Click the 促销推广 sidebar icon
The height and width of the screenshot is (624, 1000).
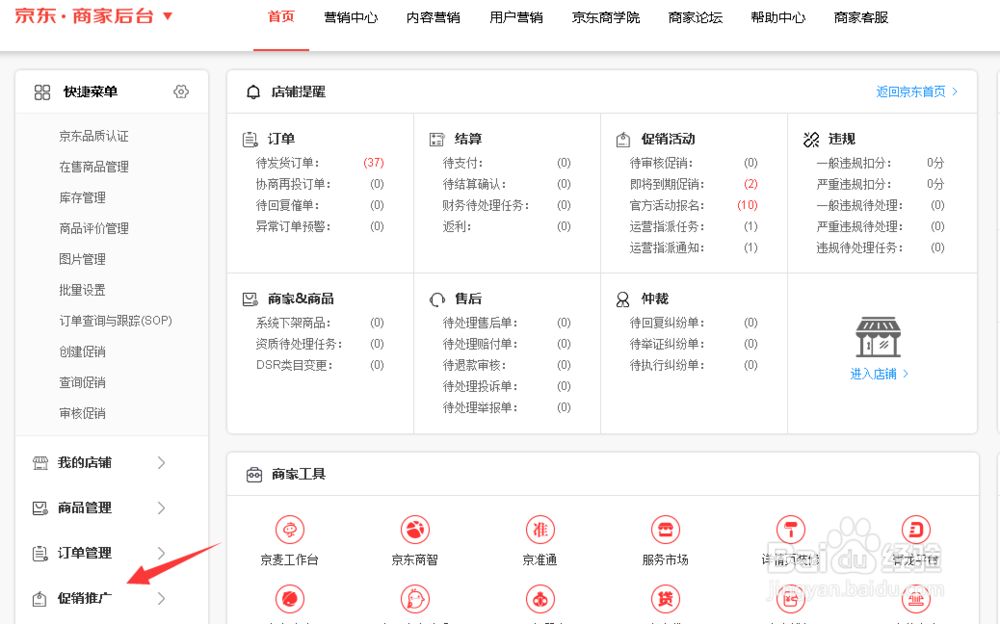coord(40,598)
